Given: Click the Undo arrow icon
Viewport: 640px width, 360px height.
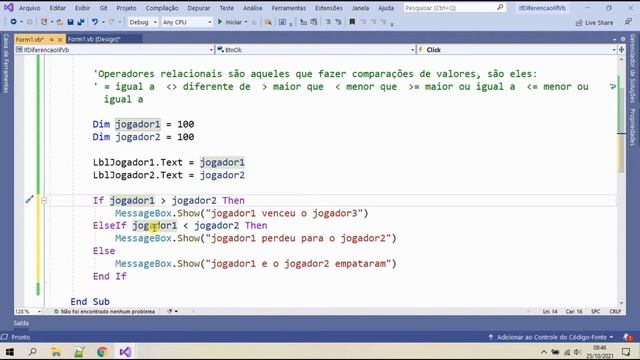Looking at the screenshot, I should pyautogui.click(x=95, y=22).
